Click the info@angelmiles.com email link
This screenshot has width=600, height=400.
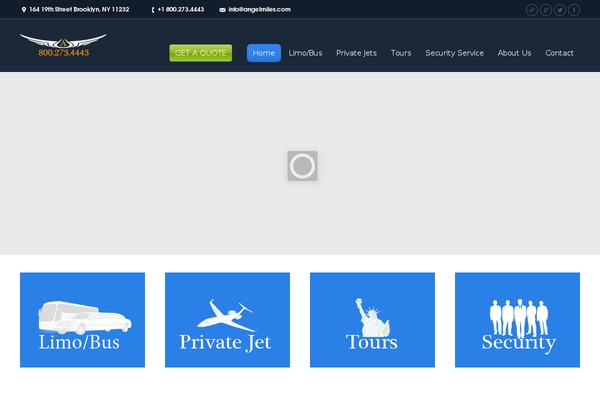tap(259, 10)
